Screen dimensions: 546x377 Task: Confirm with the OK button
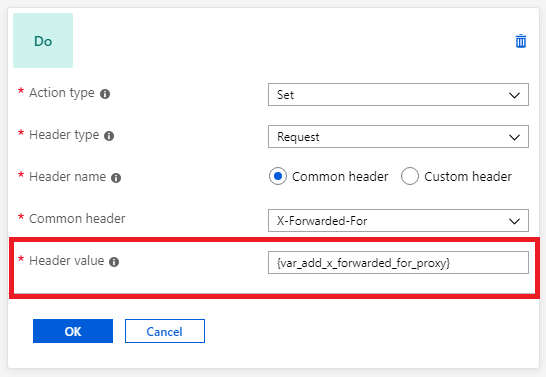coord(73,331)
